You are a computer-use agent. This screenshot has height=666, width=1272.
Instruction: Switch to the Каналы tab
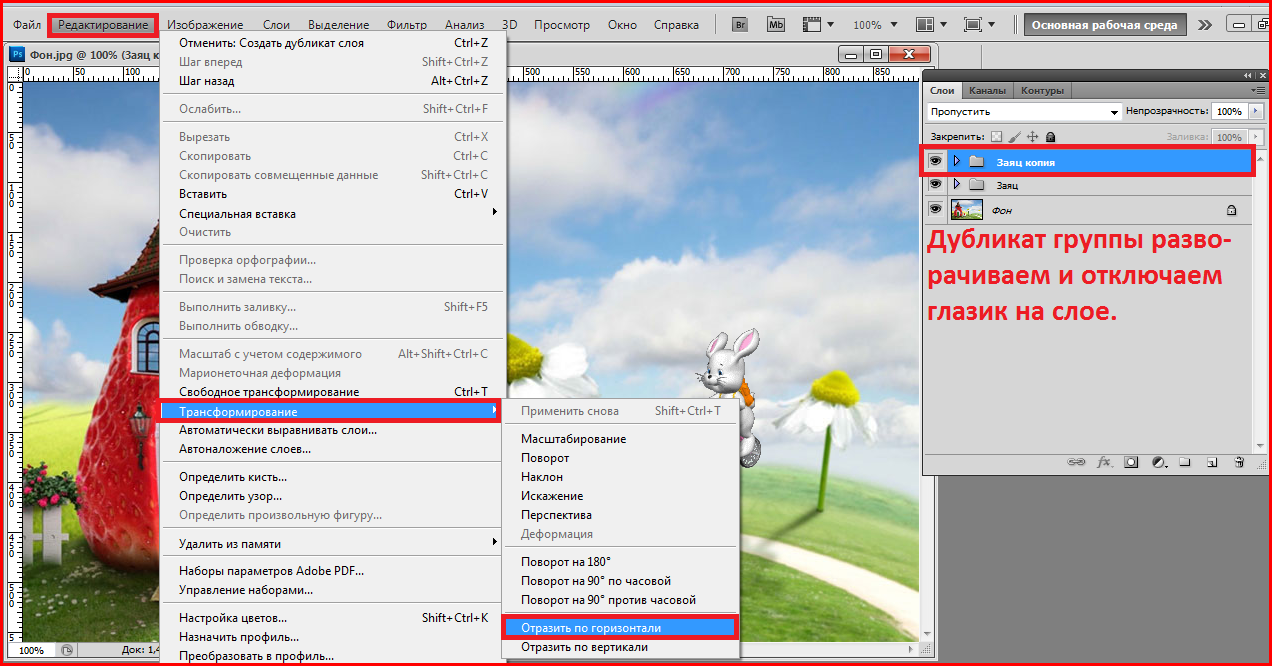(987, 90)
